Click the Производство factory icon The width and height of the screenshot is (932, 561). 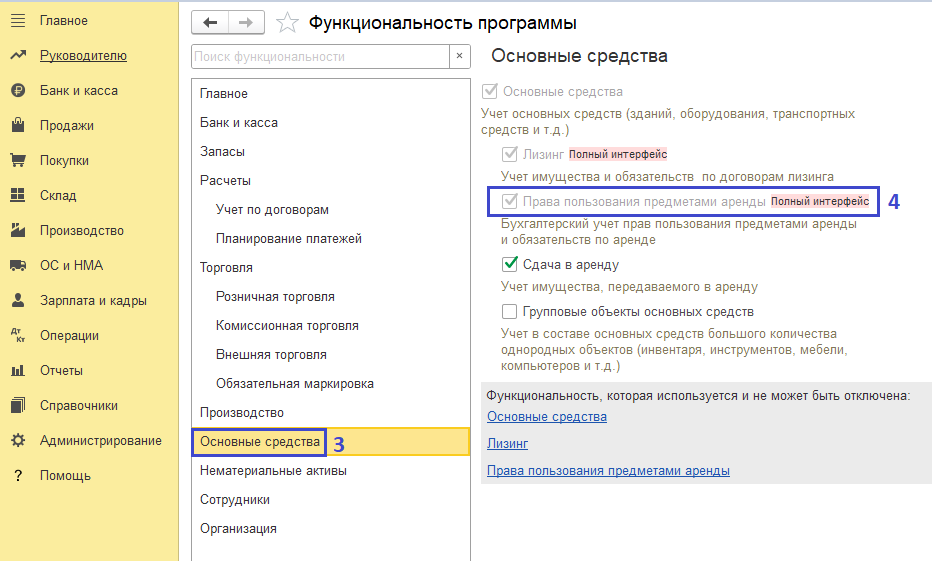point(18,231)
